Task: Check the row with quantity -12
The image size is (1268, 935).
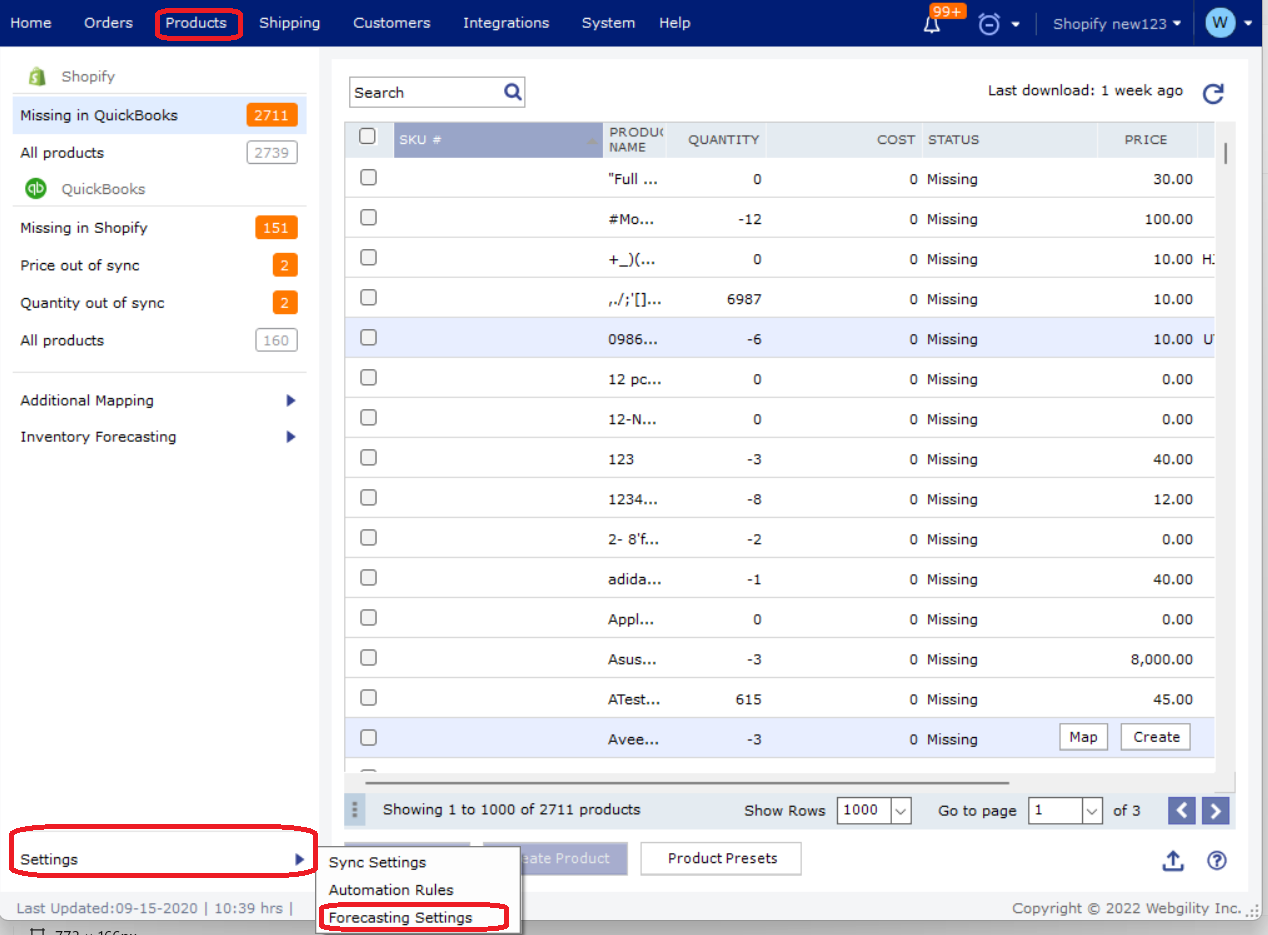Action: click(368, 217)
